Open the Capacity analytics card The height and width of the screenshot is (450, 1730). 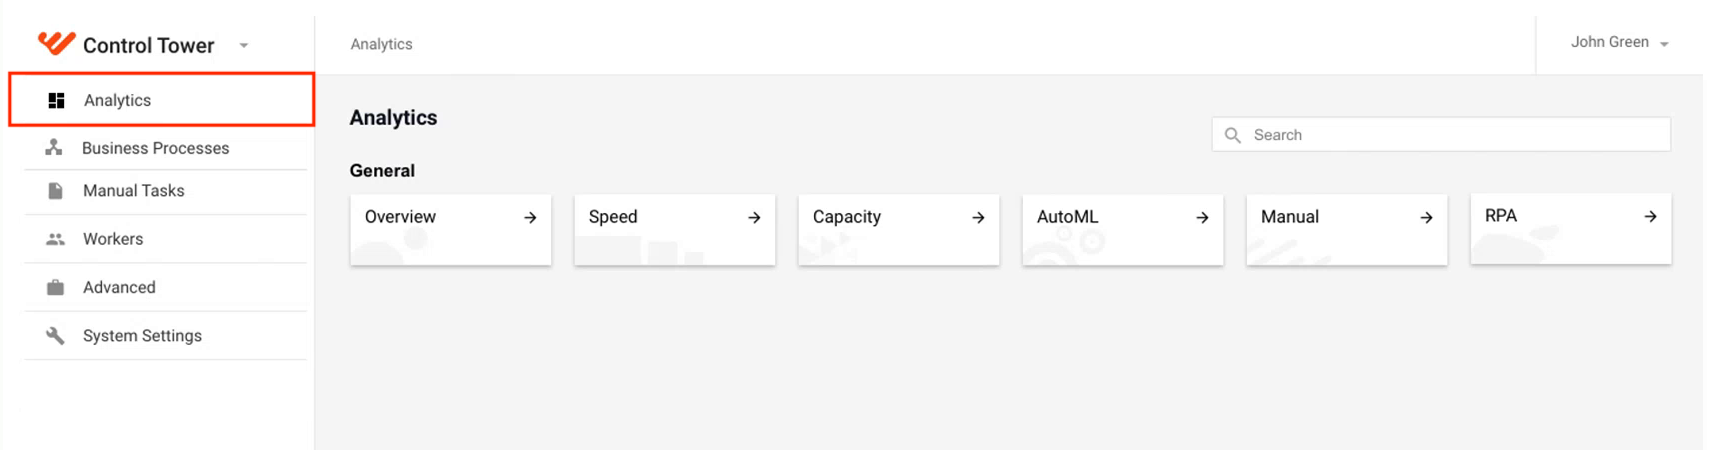click(899, 230)
